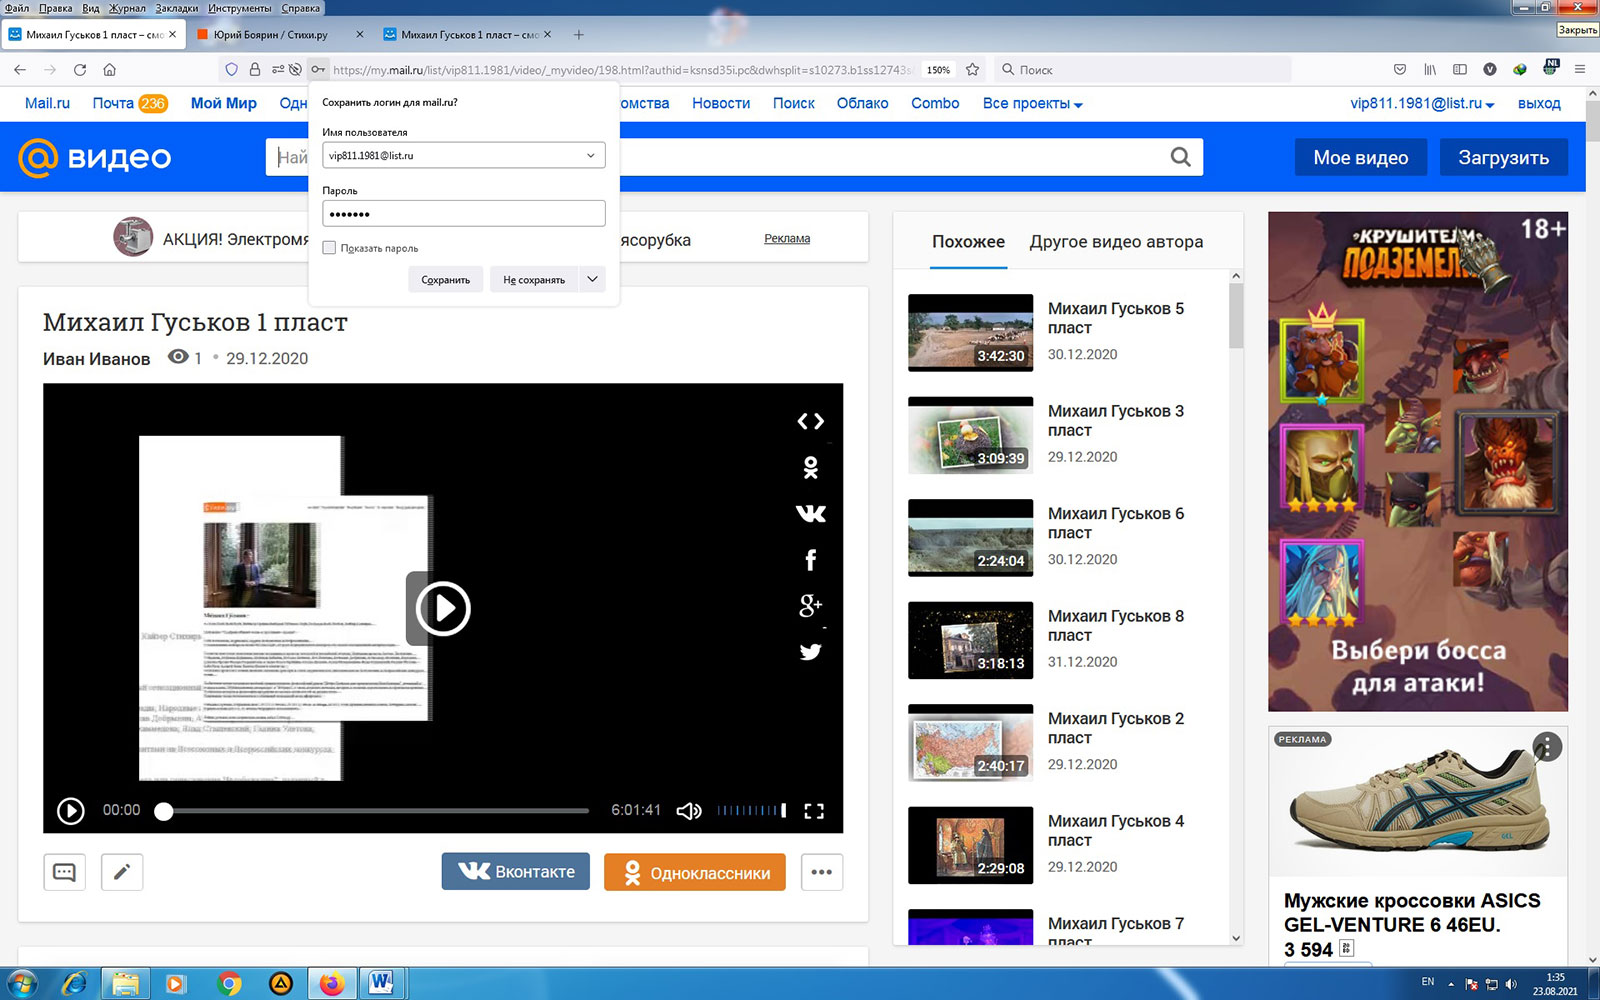Enable the Показать пароль checkbox

pyautogui.click(x=329, y=248)
